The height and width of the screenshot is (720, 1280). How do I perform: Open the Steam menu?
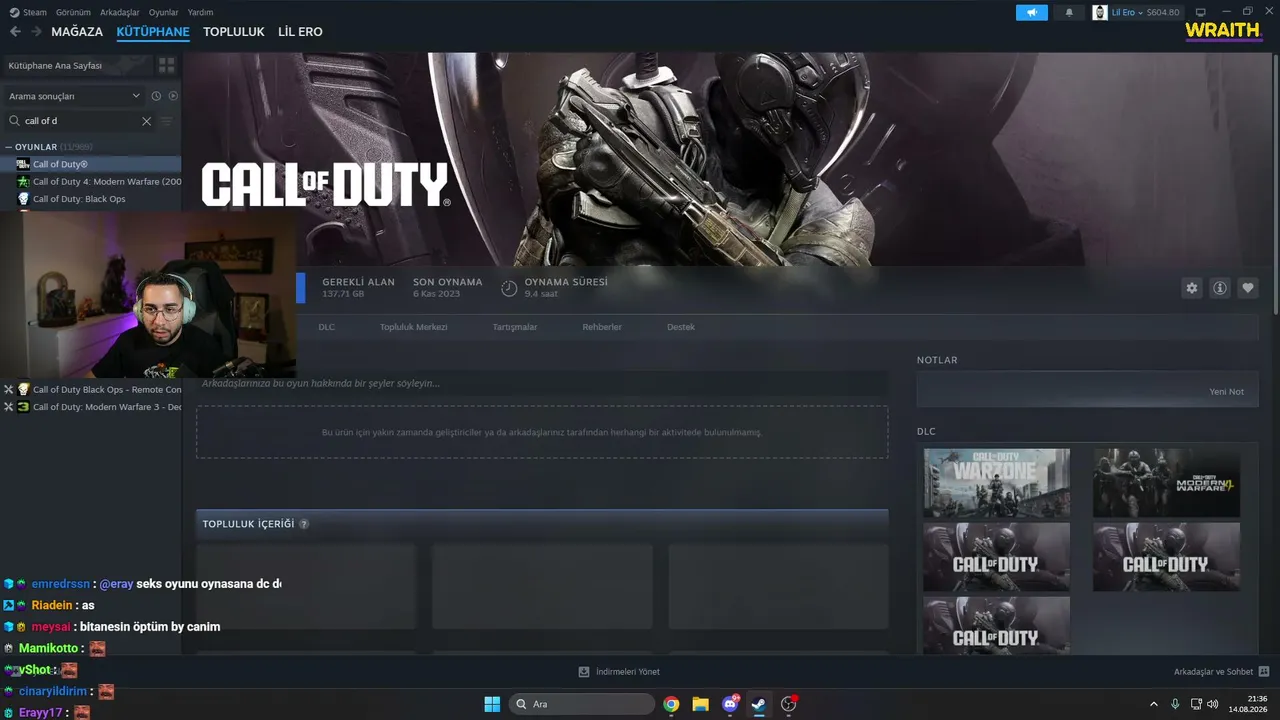coord(35,12)
